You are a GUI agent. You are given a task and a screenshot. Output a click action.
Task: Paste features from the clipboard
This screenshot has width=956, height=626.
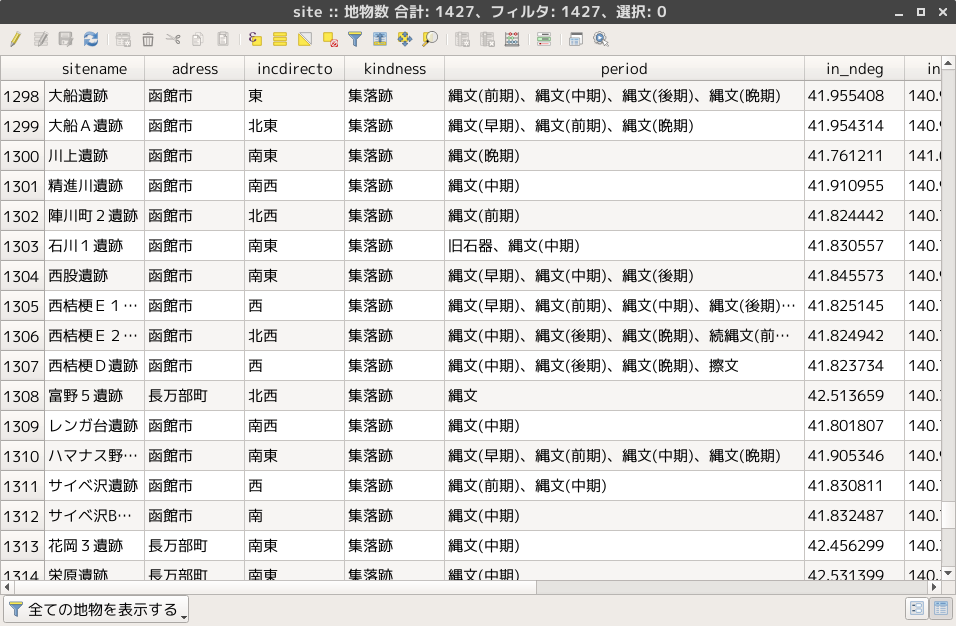[x=223, y=40]
